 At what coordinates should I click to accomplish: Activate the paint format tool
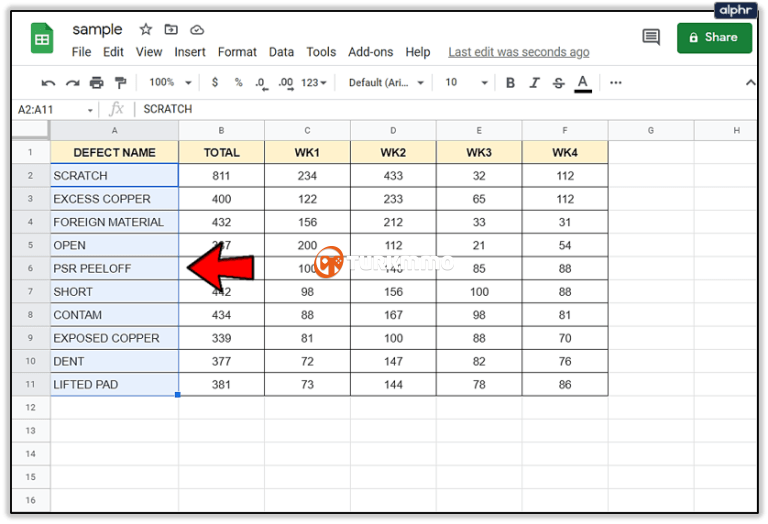pyautogui.click(x=120, y=83)
